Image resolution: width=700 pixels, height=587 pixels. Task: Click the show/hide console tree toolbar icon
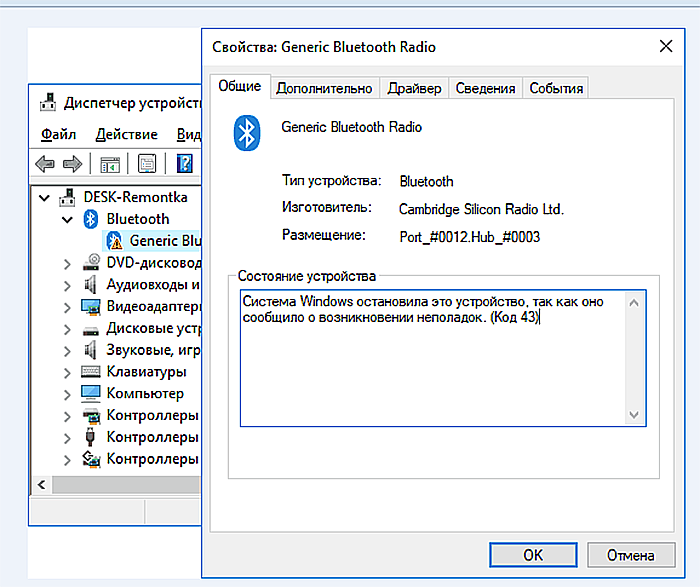(110, 164)
